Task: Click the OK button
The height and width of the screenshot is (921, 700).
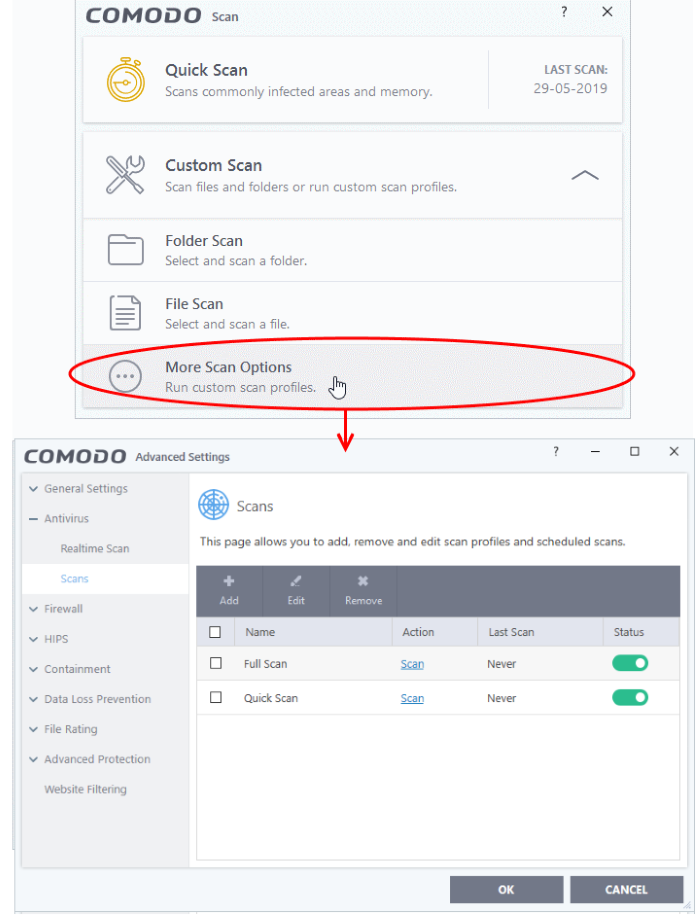Action: point(506,889)
